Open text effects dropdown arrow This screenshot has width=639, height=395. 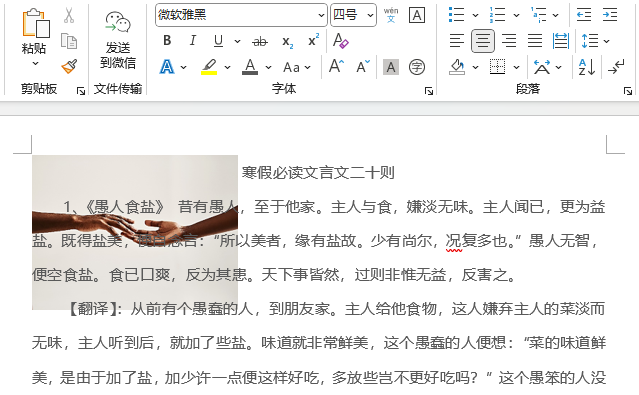pyautogui.click(x=183, y=67)
